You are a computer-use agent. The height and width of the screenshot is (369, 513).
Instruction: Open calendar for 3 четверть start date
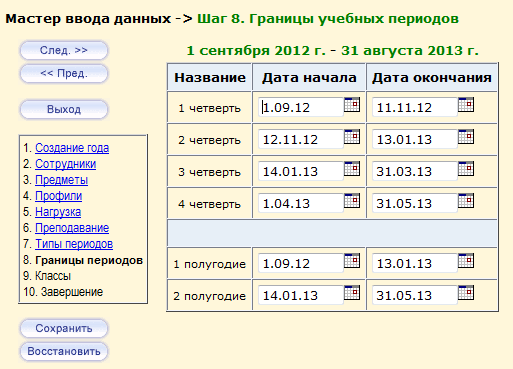tap(352, 168)
